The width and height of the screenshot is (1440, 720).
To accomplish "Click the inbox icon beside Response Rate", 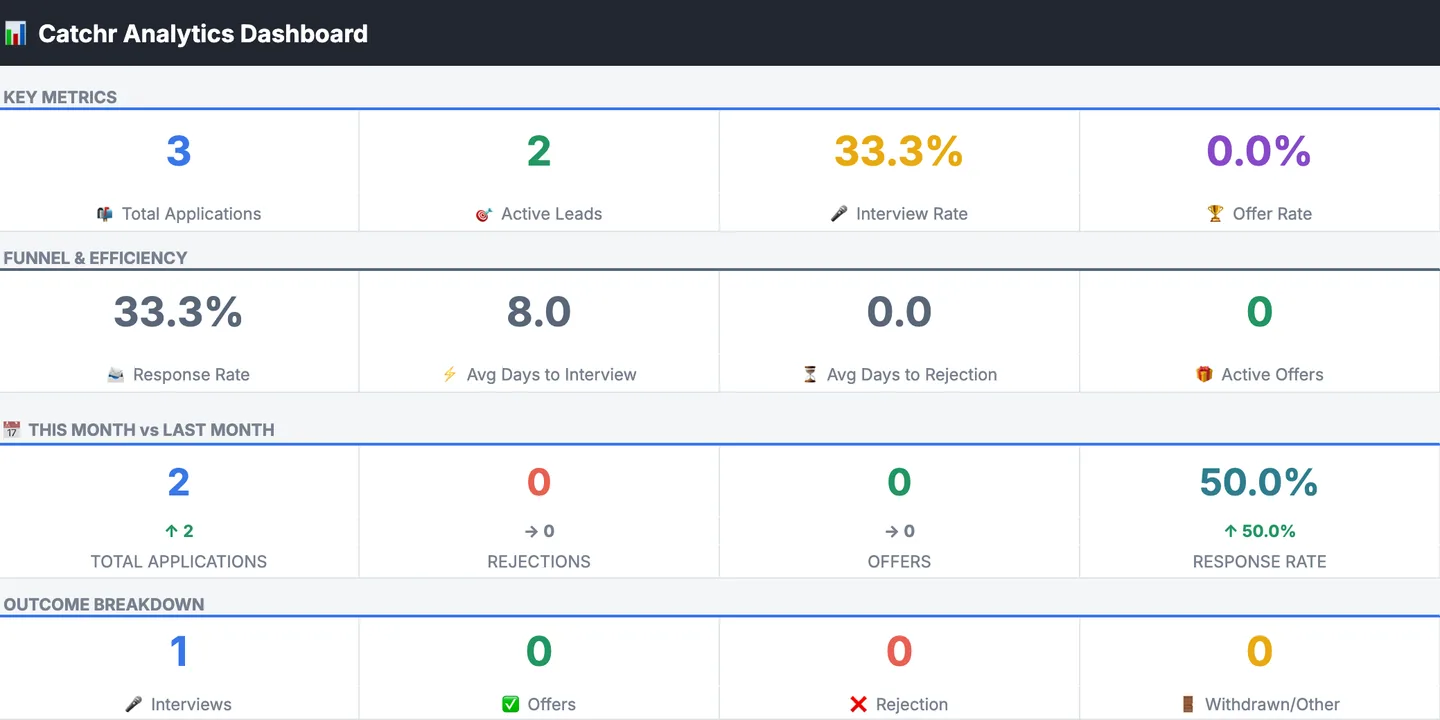I will pos(116,375).
